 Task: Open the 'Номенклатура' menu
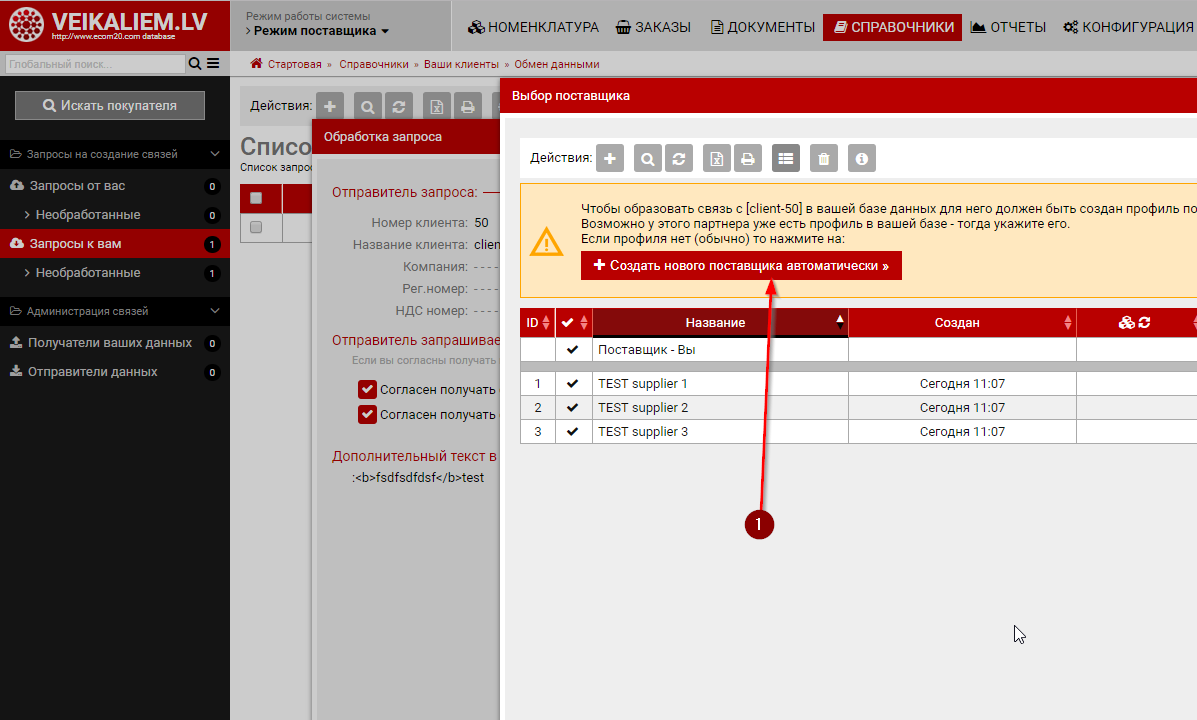[533, 27]
